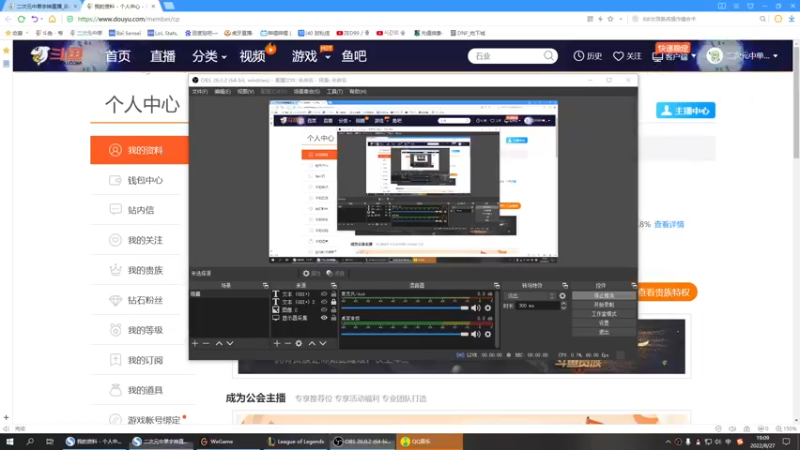The height and width of the screenshot is (450, 800).
Task: Open source settings gear in 来源 panel toolbar
Action: (299, 343)
